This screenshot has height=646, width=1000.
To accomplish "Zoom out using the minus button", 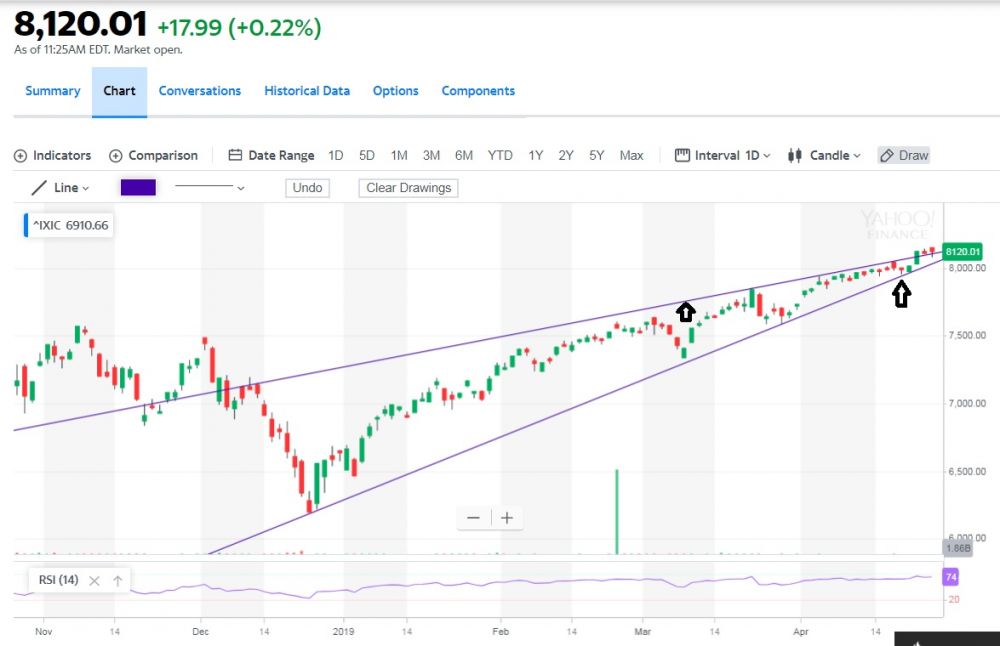I will [473, 518].
